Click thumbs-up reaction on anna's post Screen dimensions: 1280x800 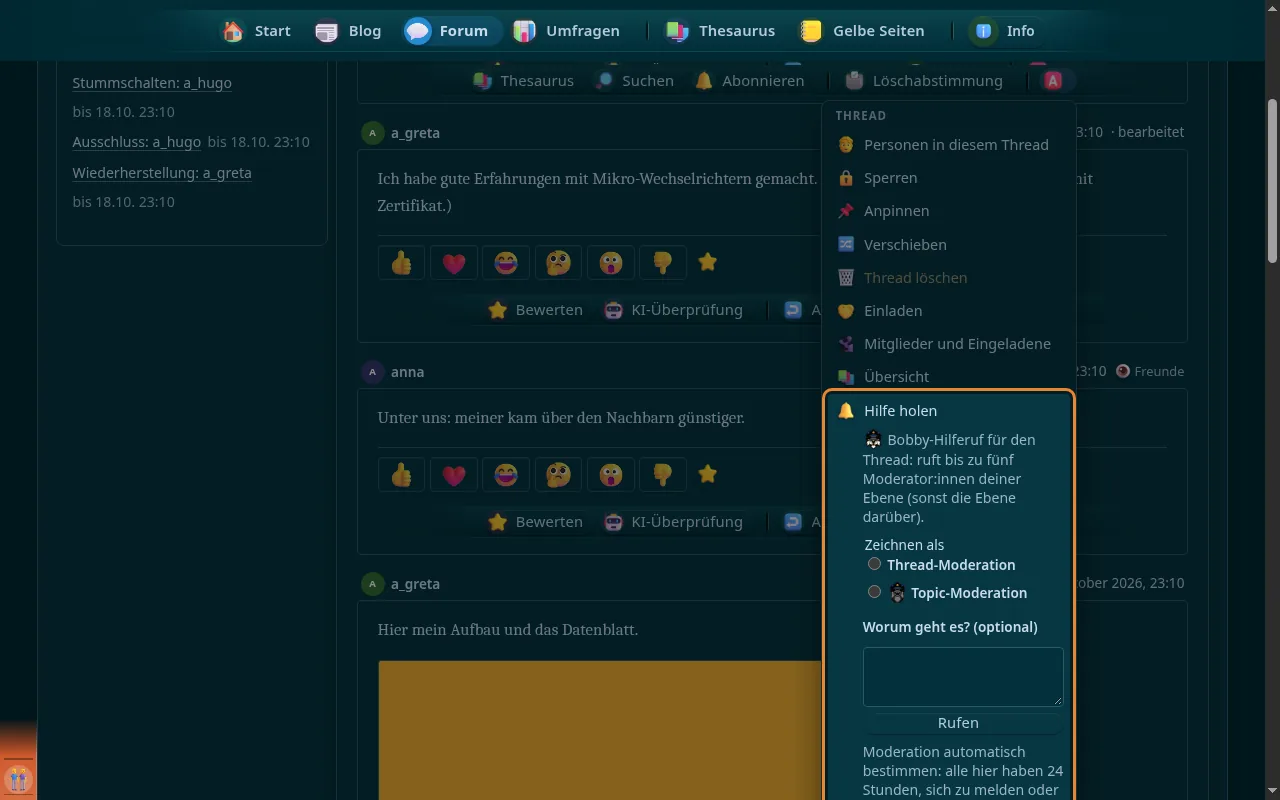(x=402, y=475)
